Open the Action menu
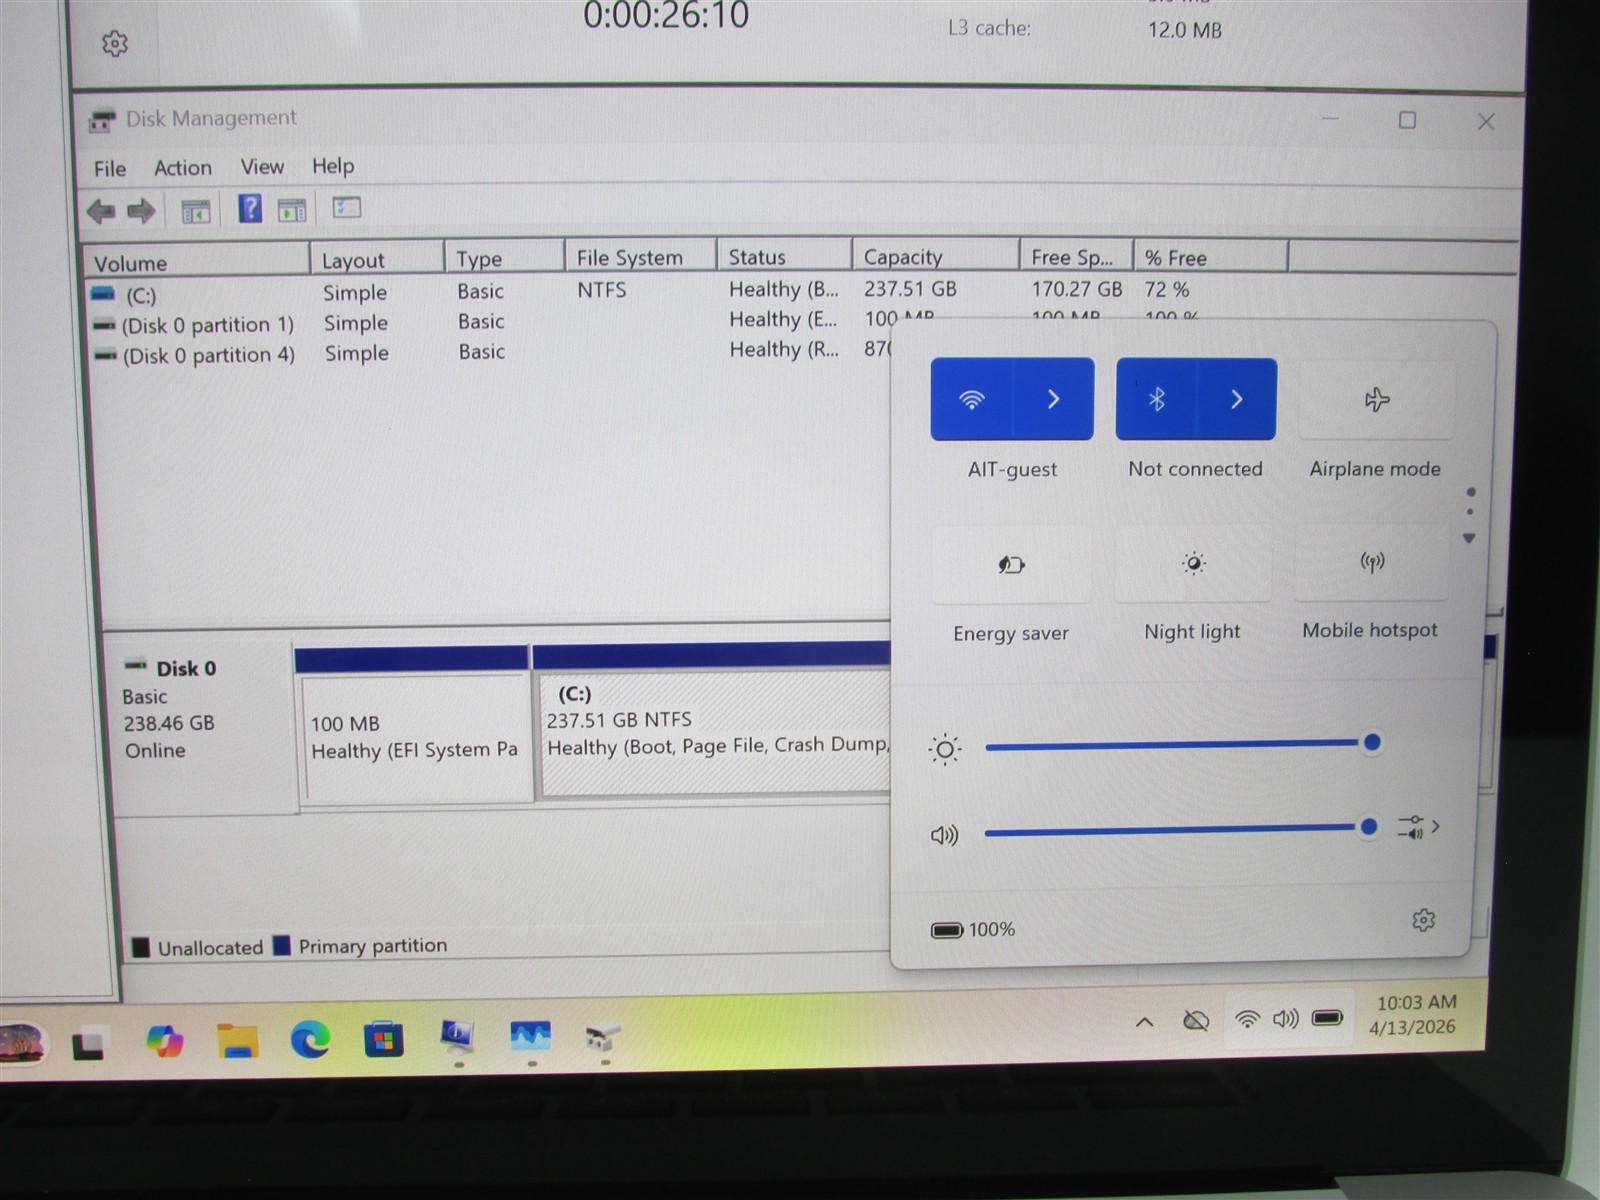The image size is (1600, 1200). point(183,168)
